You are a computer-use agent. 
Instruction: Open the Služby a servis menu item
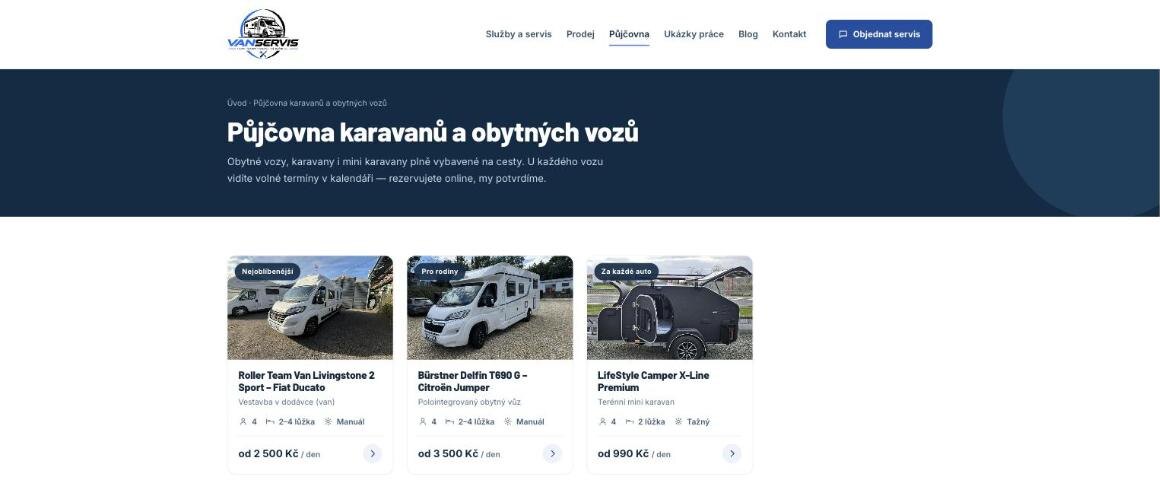(x=519, y=34)
